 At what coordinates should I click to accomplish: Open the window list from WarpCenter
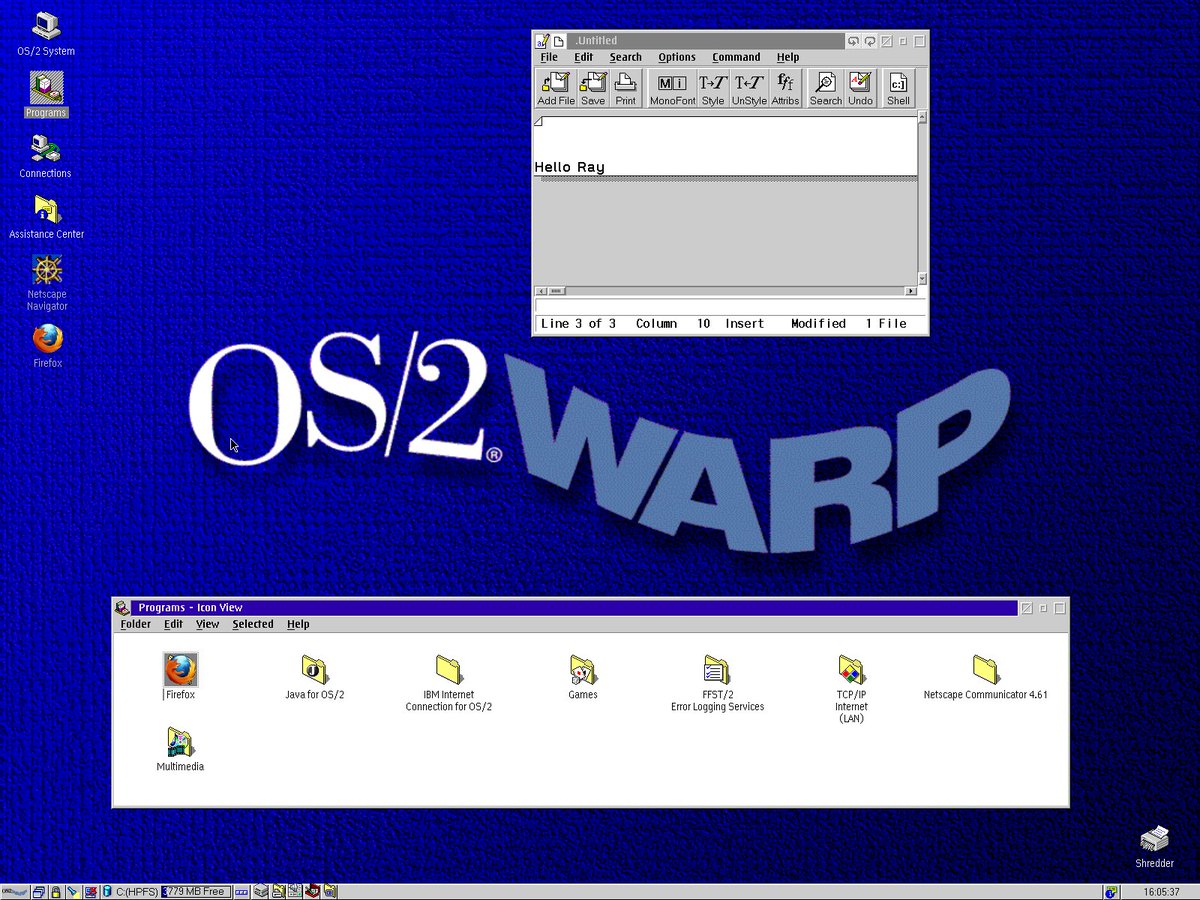click(39, 892)
